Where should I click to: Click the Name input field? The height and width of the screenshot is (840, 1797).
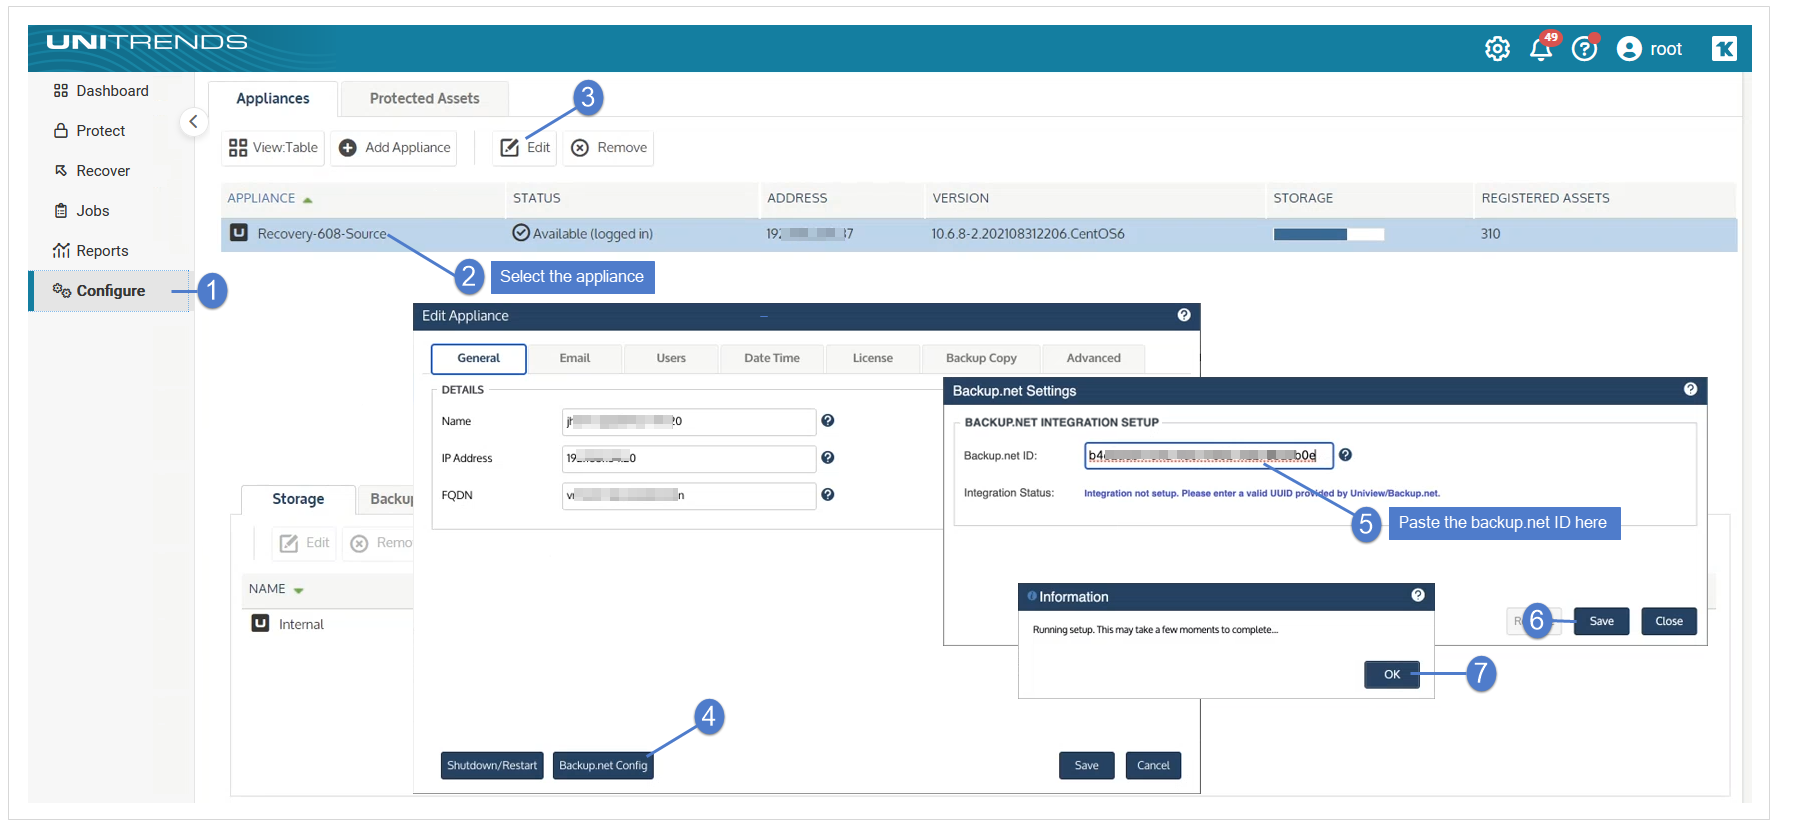tap(689, 422)
